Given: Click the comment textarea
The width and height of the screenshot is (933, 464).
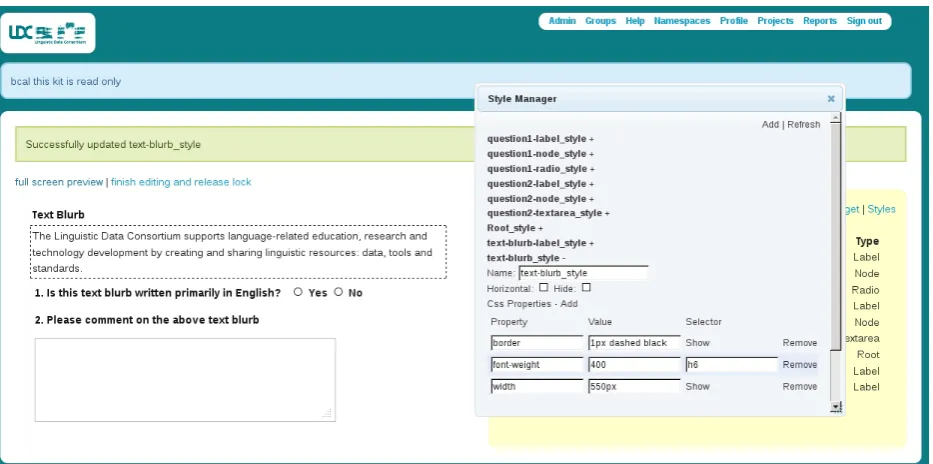Looking at the screenshot, I should 185,380.
